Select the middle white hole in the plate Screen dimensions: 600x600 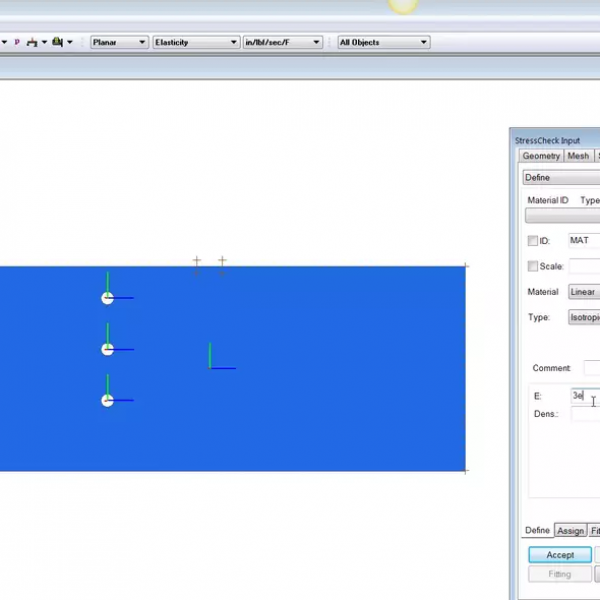108,349
